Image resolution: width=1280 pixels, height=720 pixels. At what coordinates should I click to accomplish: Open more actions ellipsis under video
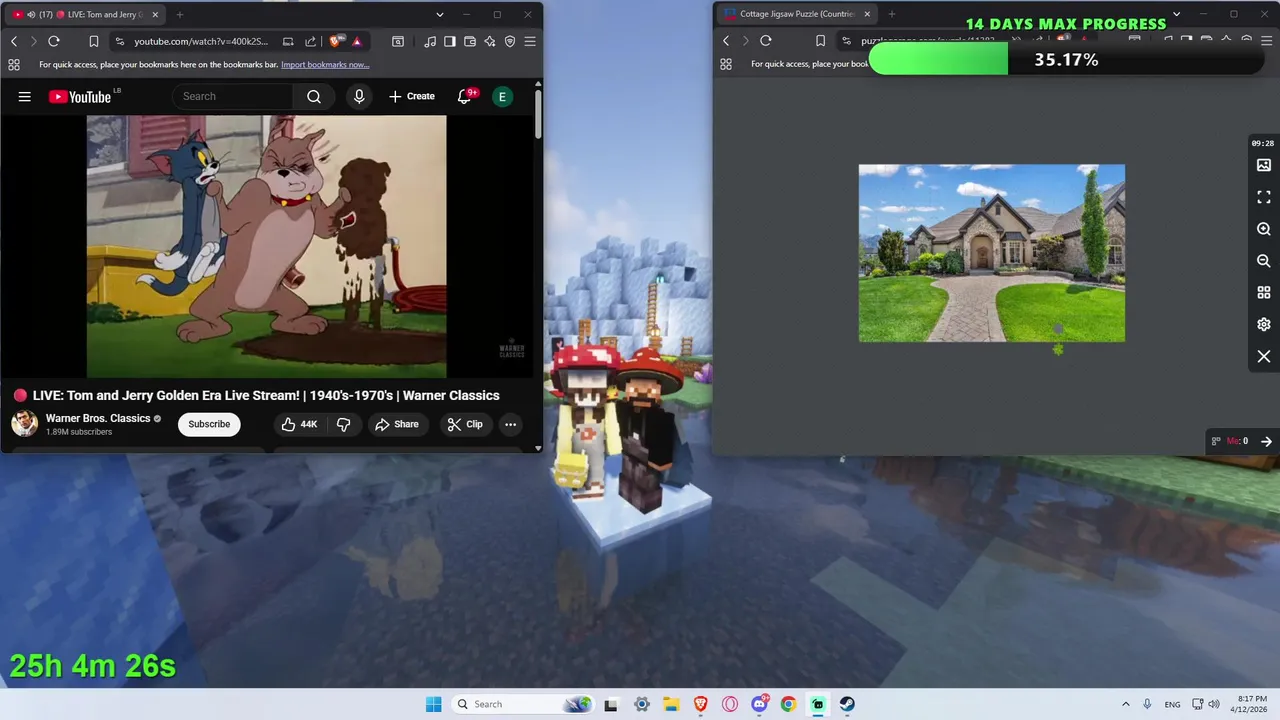510,424
